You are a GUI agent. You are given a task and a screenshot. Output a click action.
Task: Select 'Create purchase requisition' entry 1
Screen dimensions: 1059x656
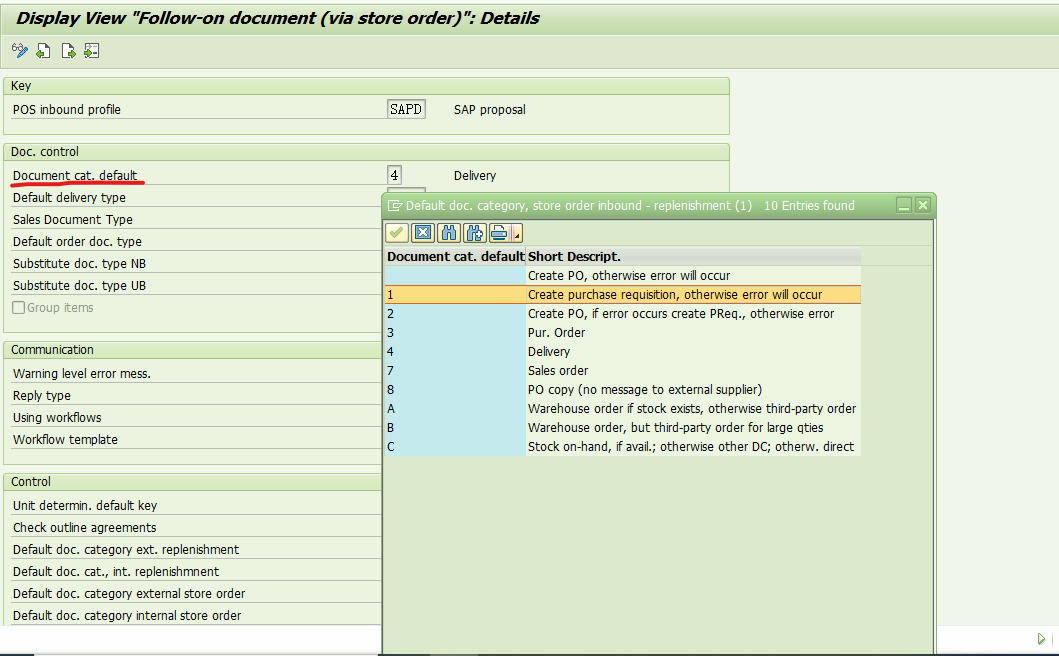click(x=623, y=295)
